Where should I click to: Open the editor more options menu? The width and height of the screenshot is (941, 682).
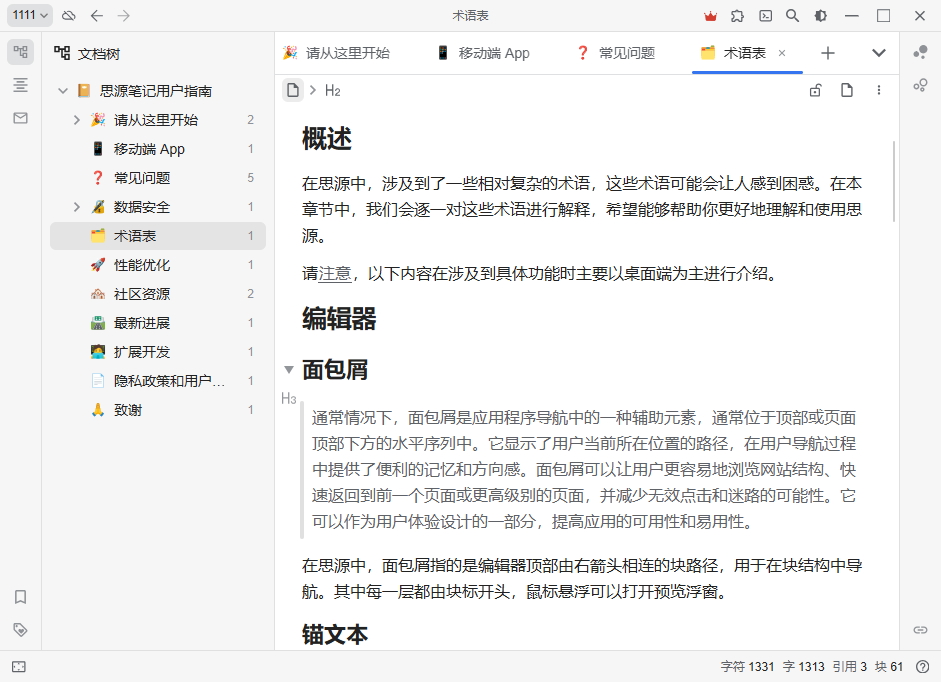point(879,91)
